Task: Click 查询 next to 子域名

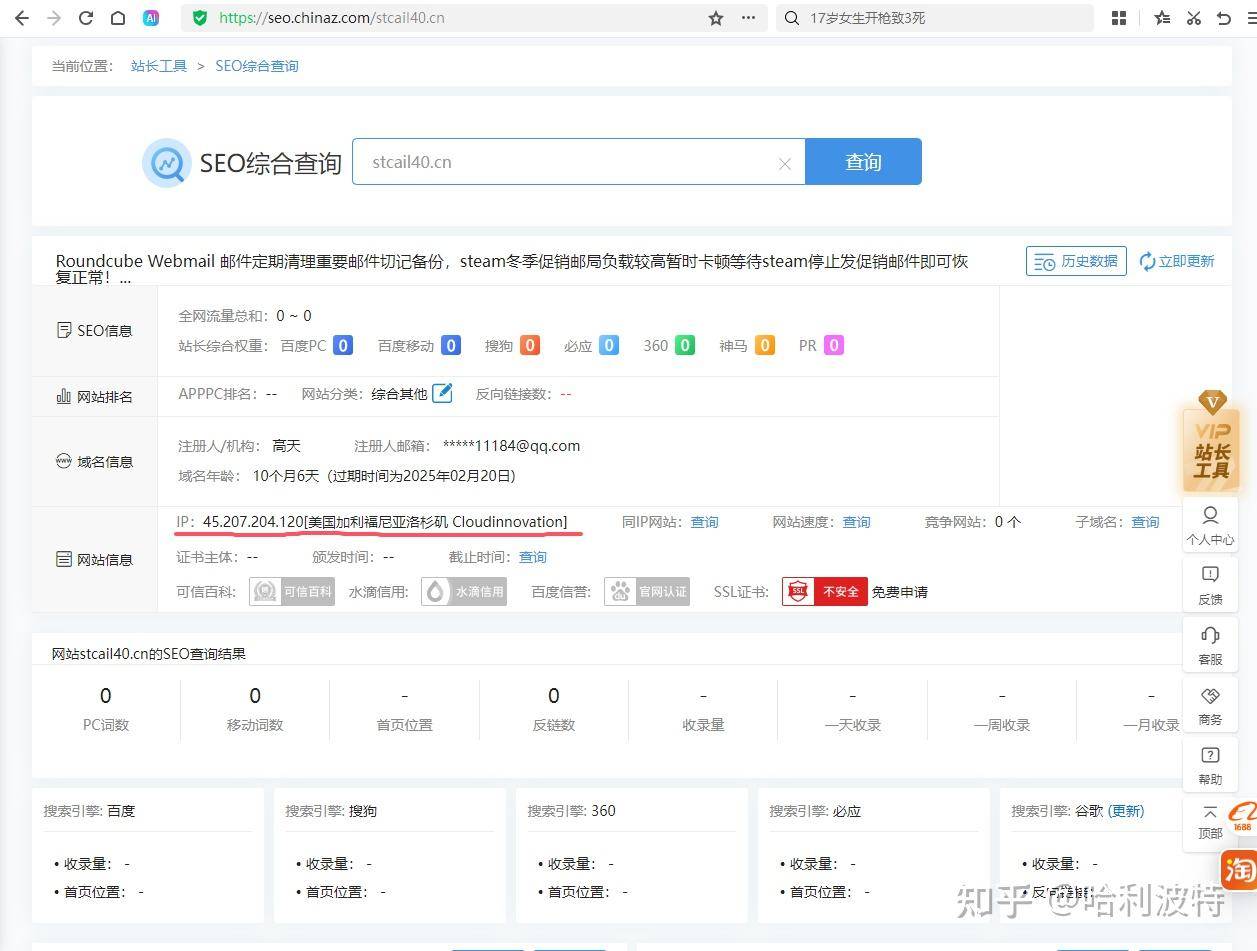Action: (x=1145, y=522)
